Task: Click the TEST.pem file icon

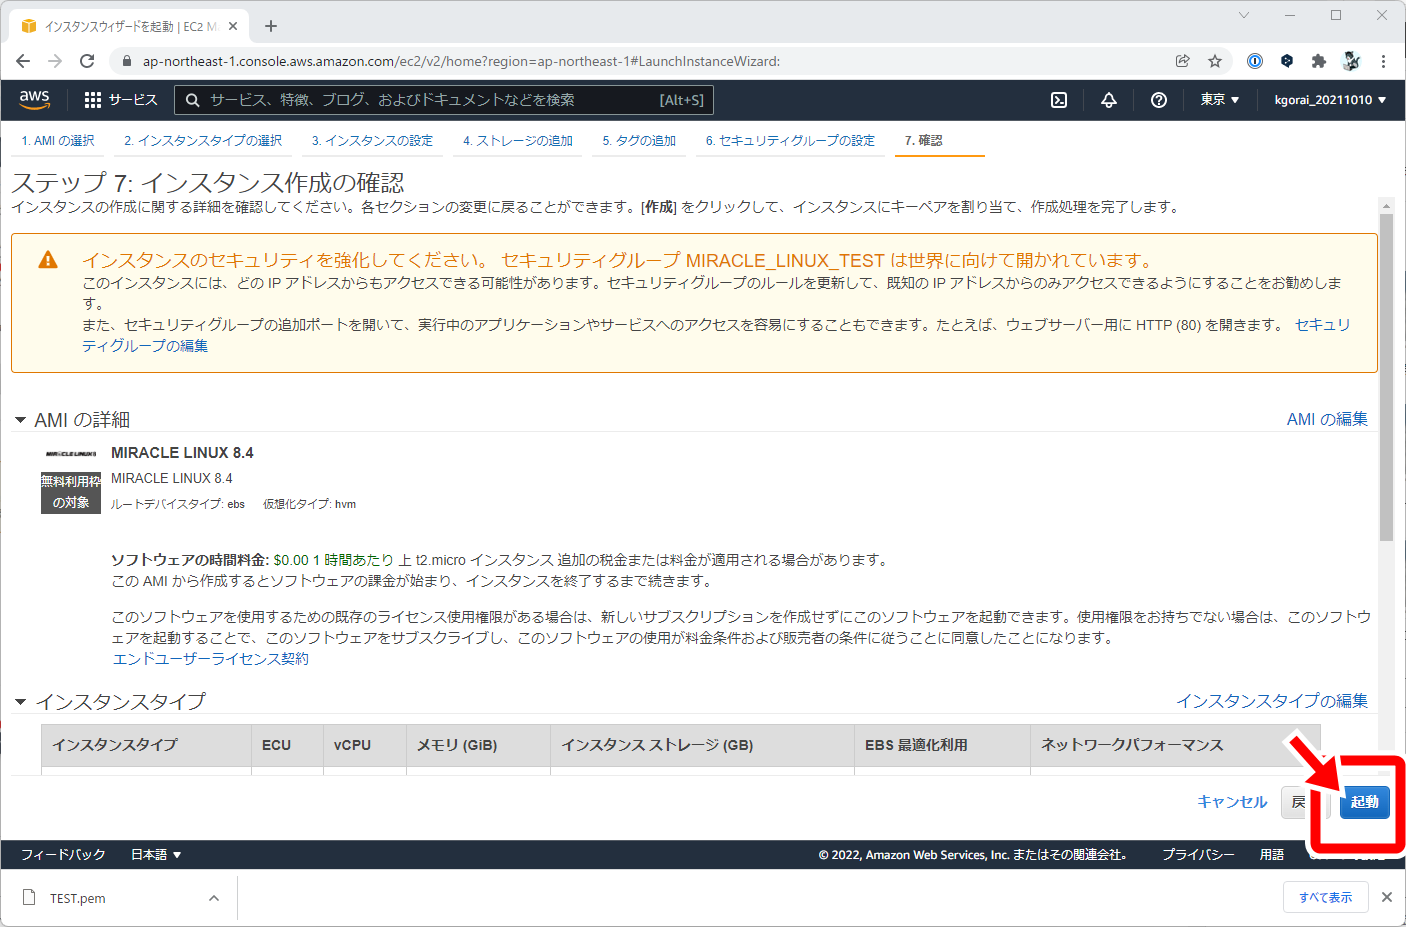Action: click(29, 897)
